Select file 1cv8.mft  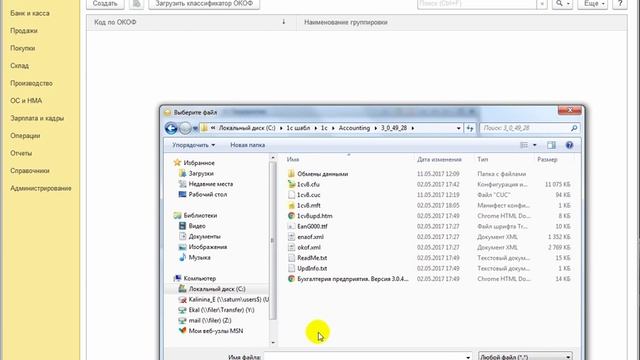click(x=309, y=205)
